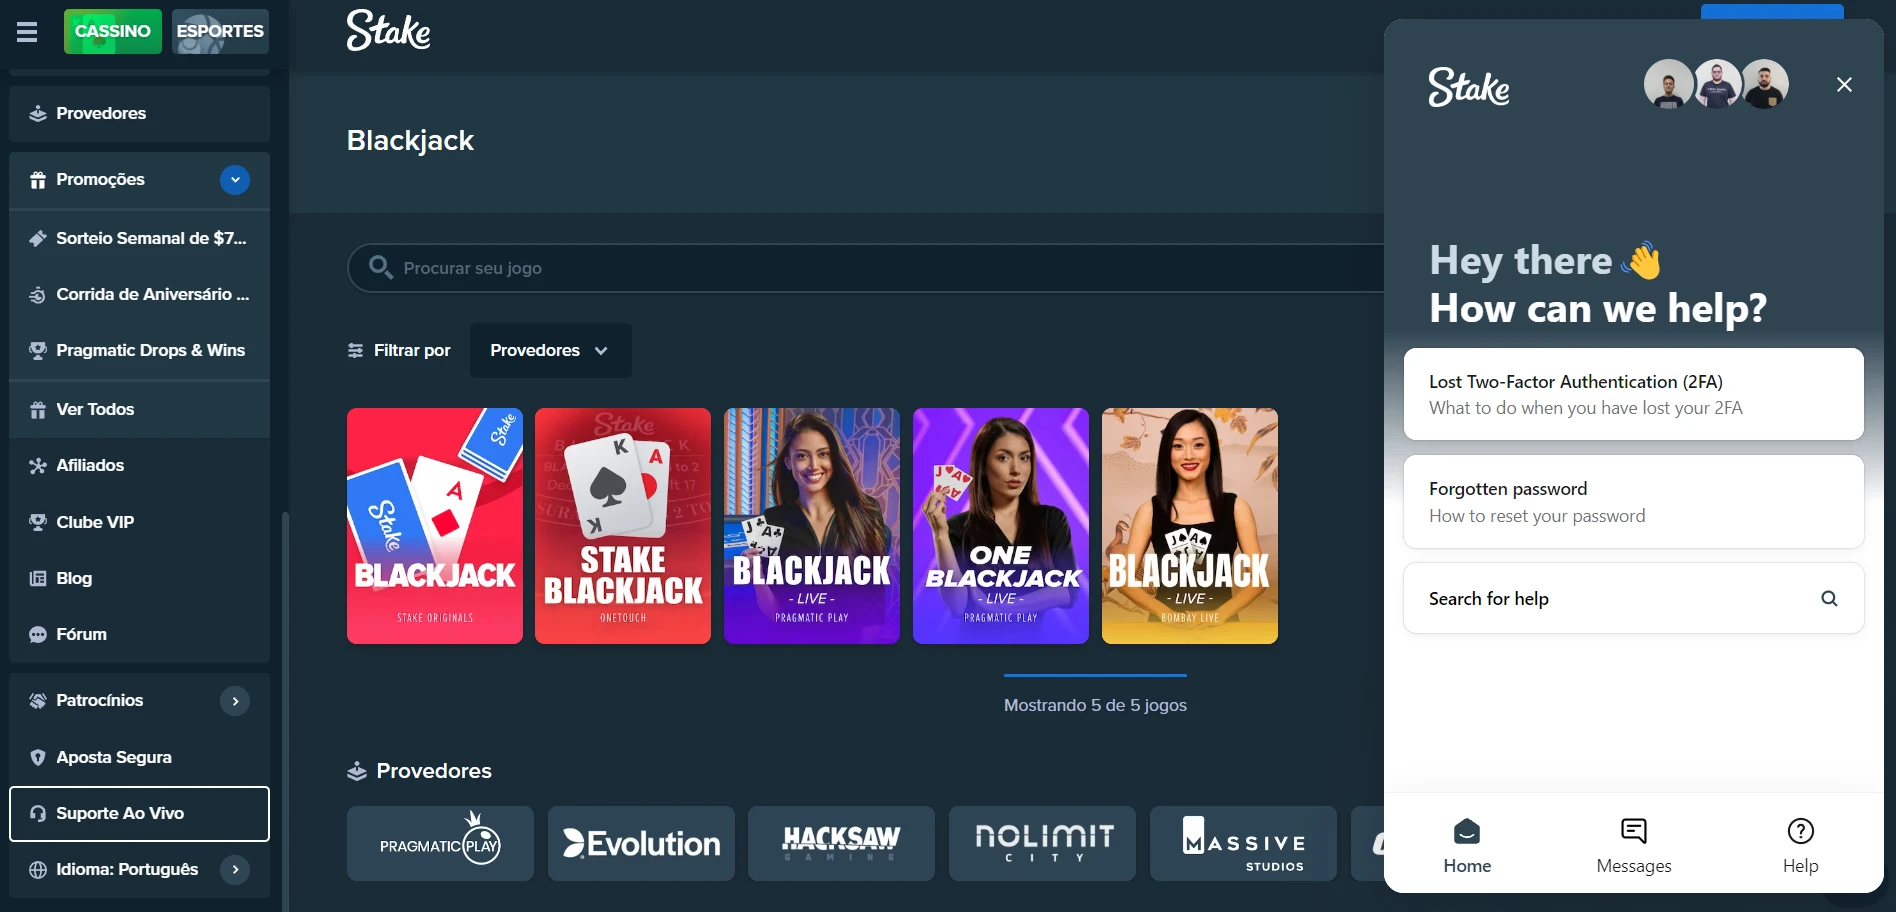Switch to Help tab in chat
This screenshot has width=1896, height=912.
point(1800,845)
